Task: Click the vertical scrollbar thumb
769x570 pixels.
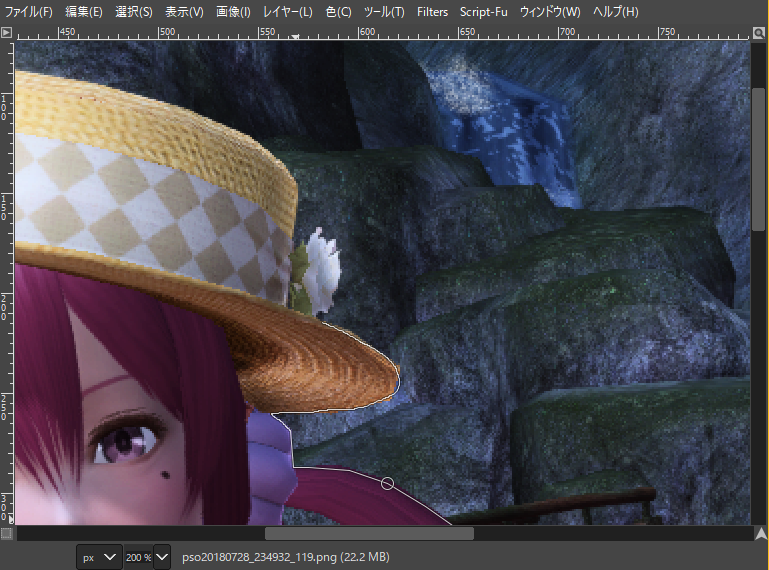Action: pyautogui.click(x=759, y=159)
